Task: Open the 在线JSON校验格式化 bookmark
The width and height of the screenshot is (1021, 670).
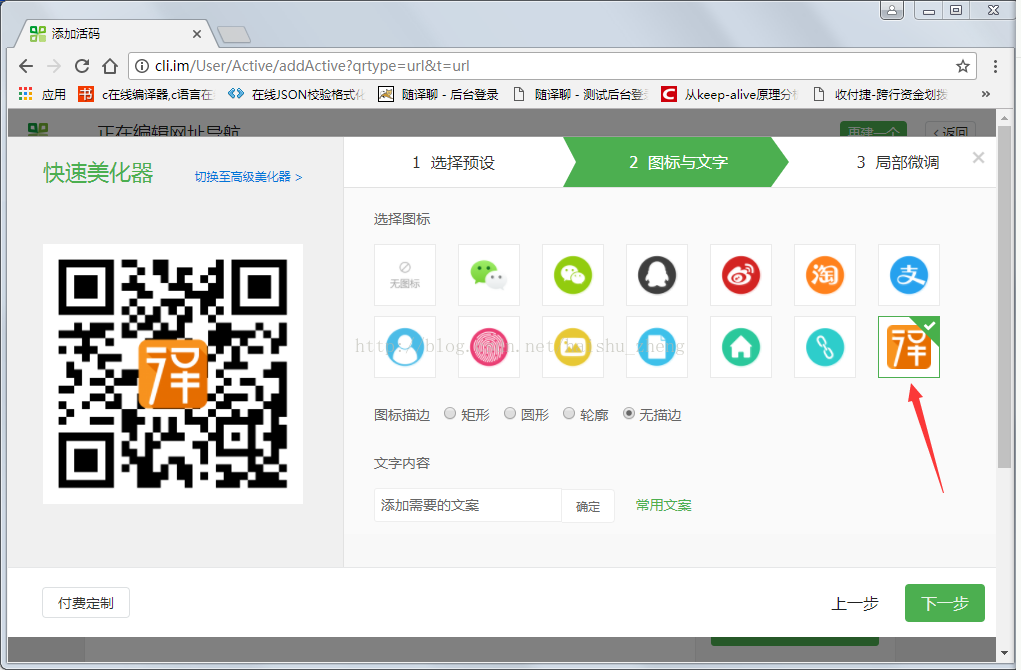Action: (297, 94)
